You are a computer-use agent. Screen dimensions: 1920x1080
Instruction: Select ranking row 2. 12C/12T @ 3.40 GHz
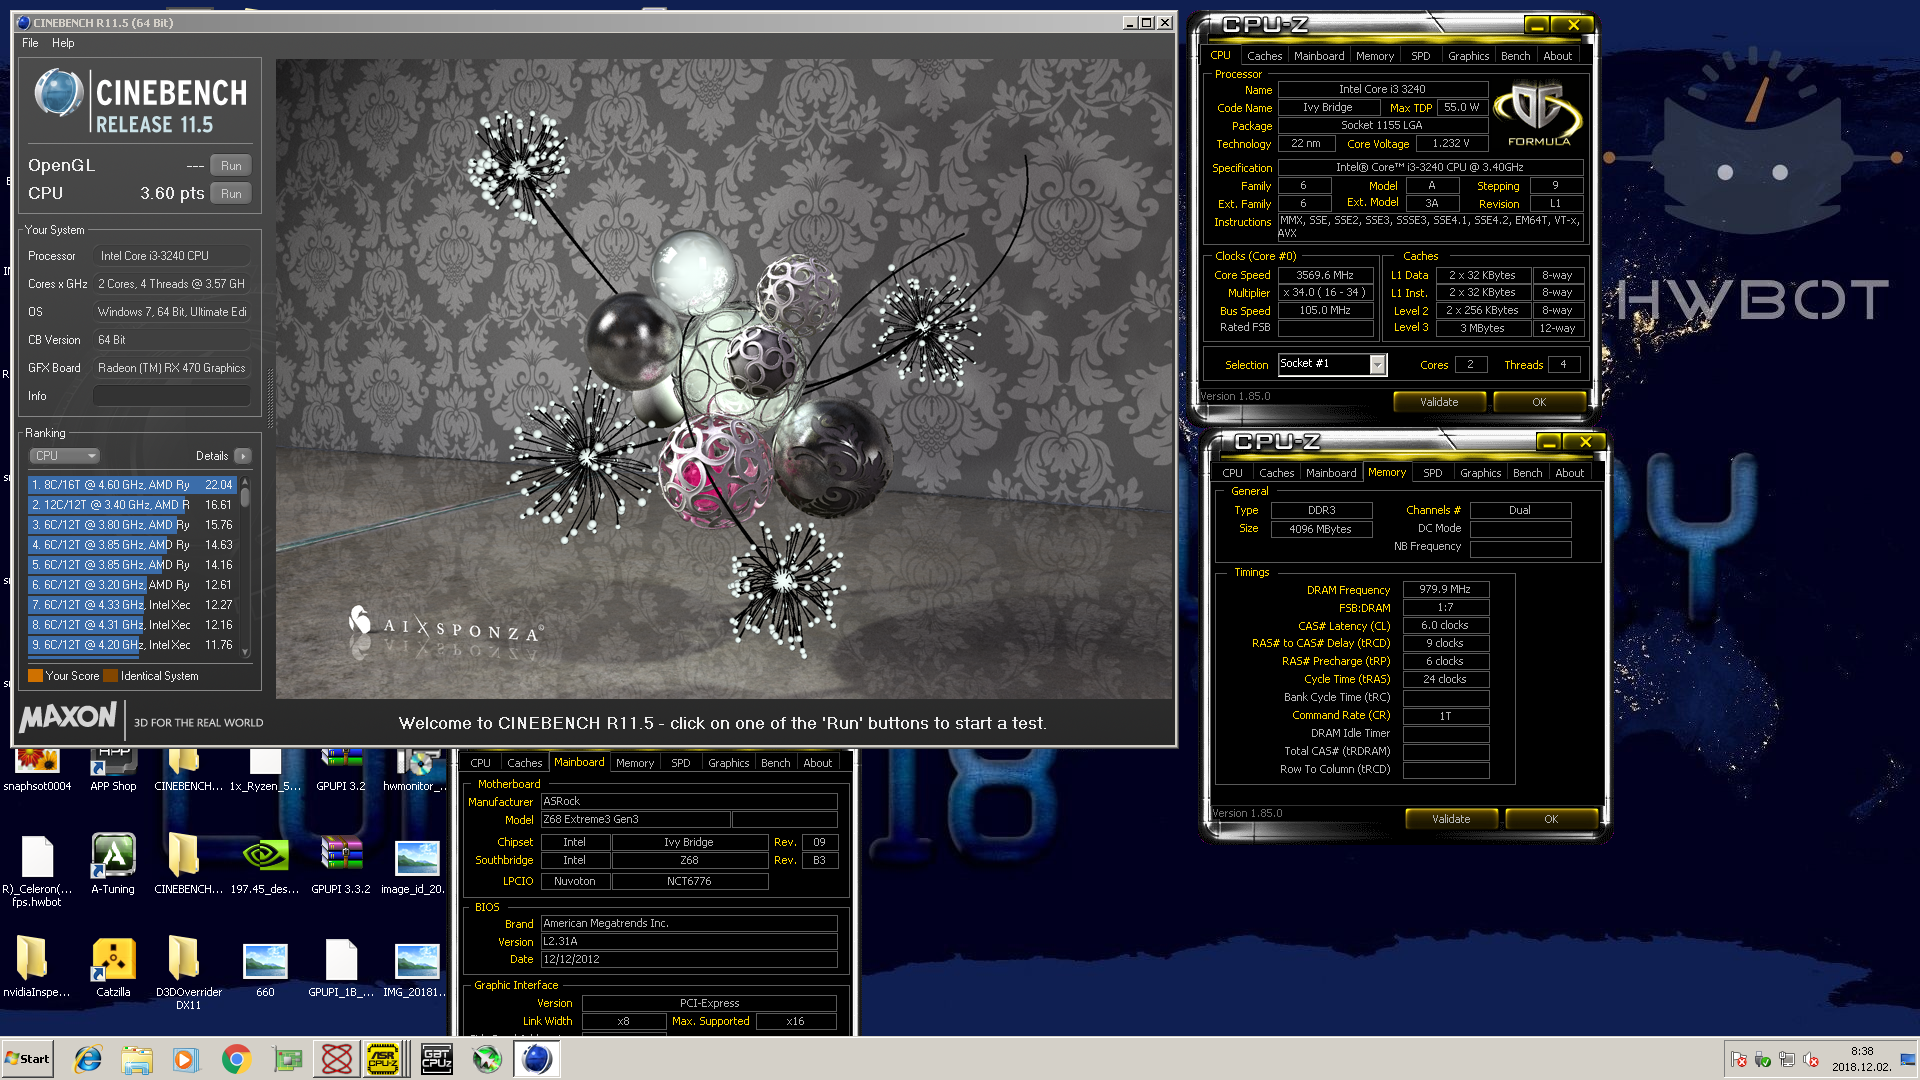click(132, 505)
